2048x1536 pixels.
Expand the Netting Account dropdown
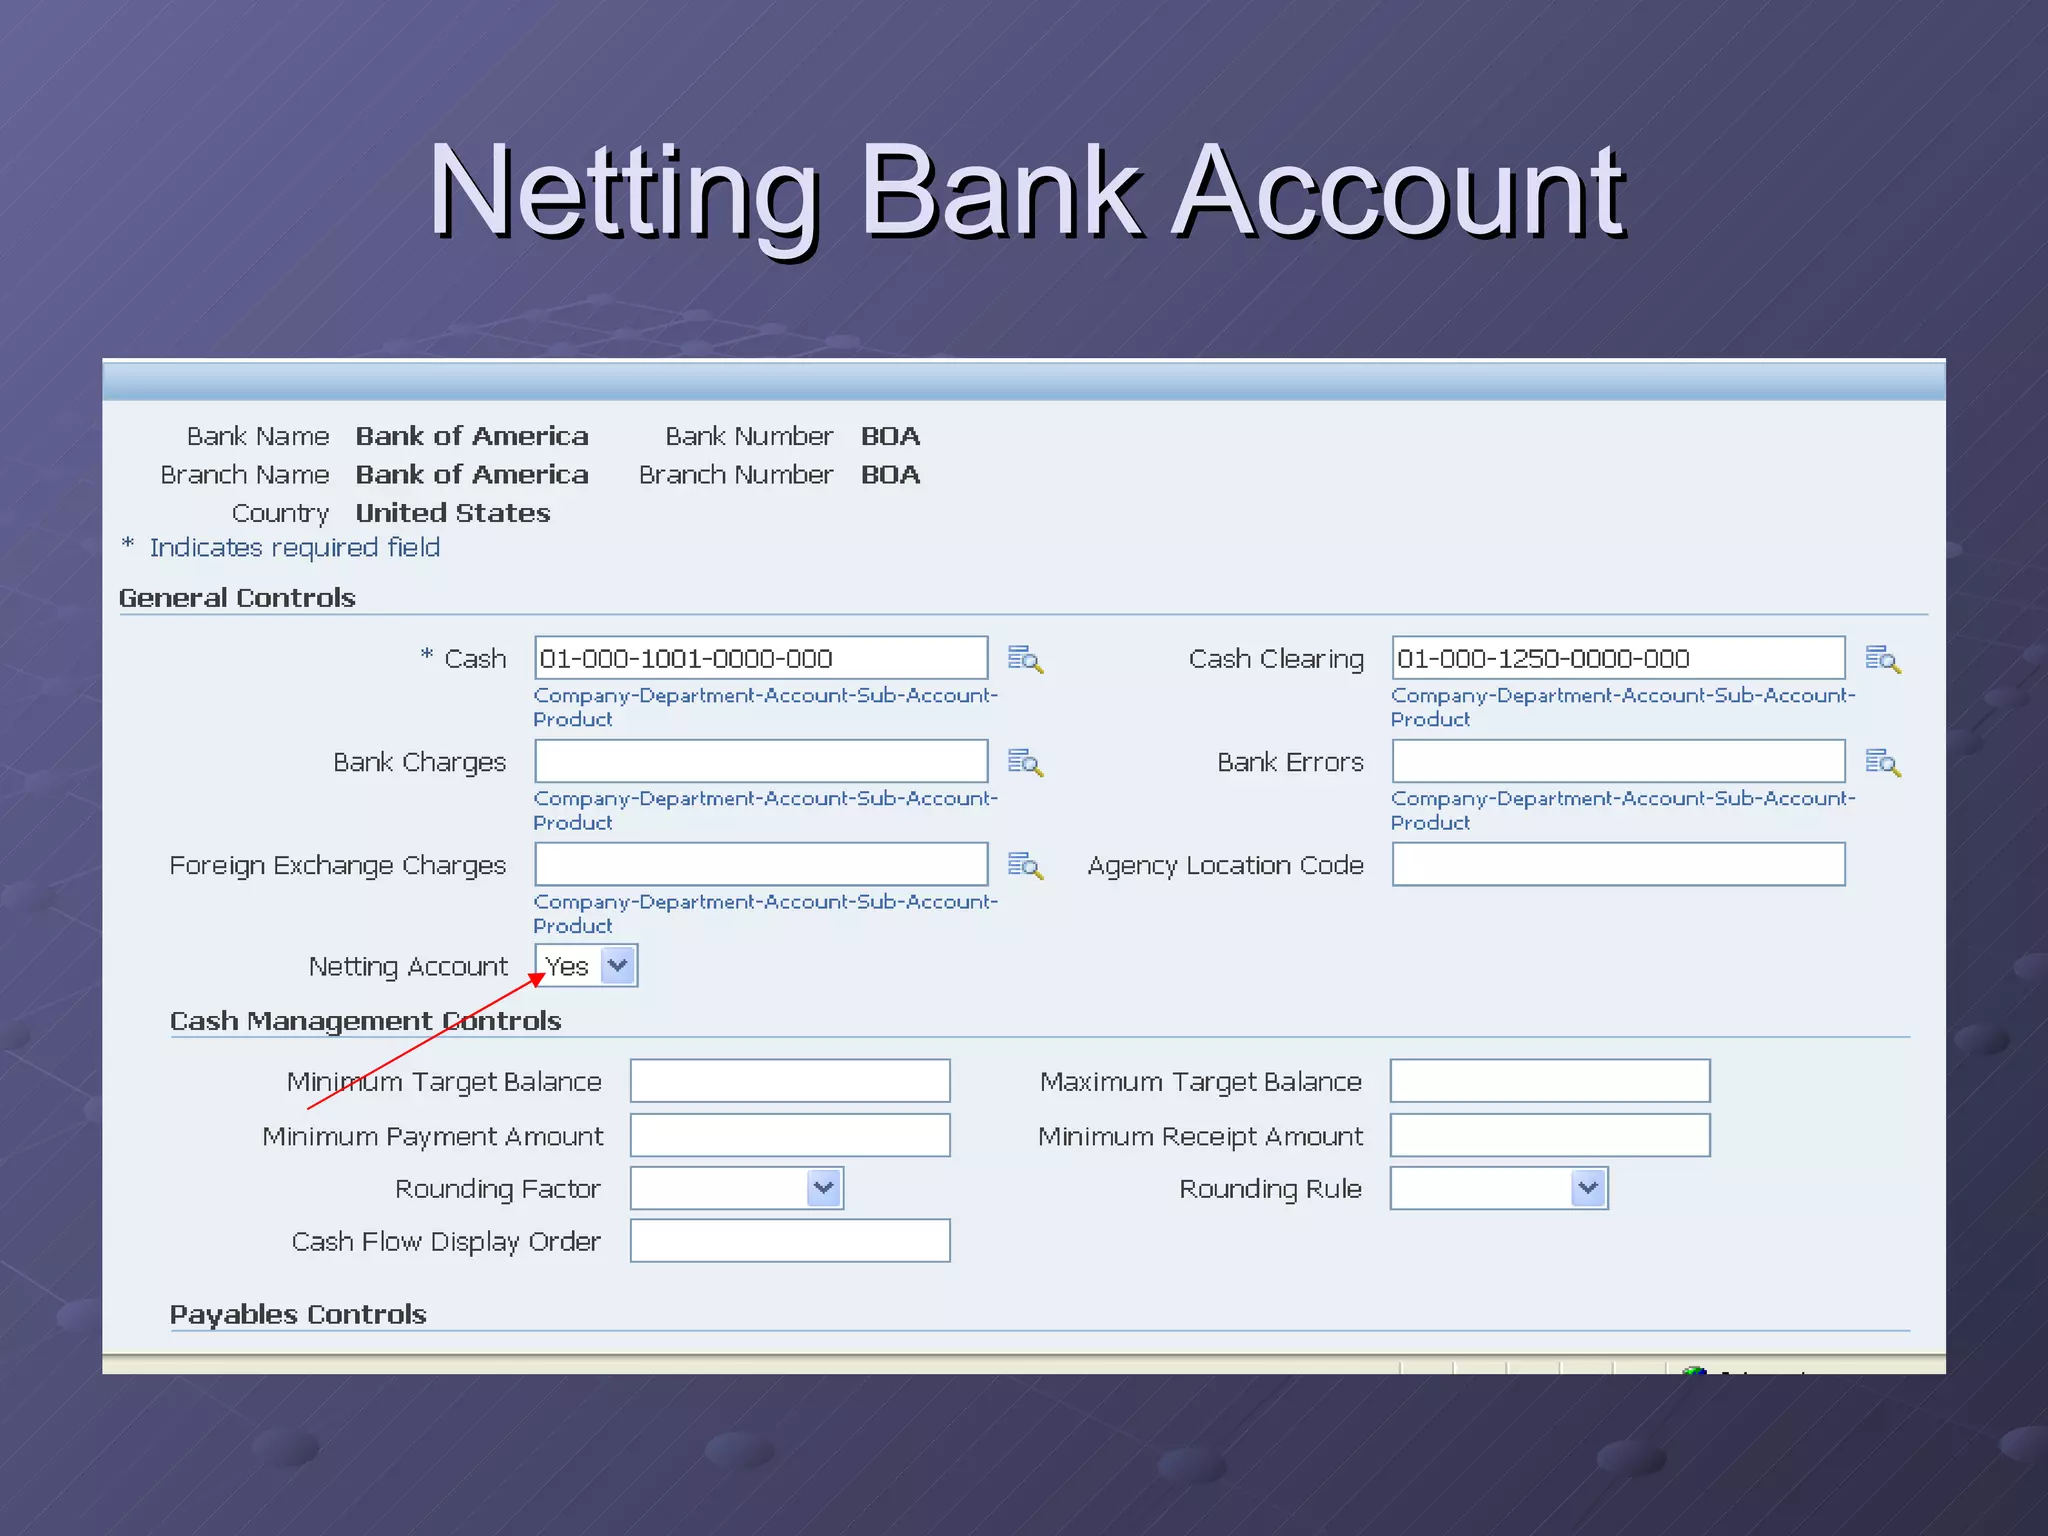(x=618, y=966)
